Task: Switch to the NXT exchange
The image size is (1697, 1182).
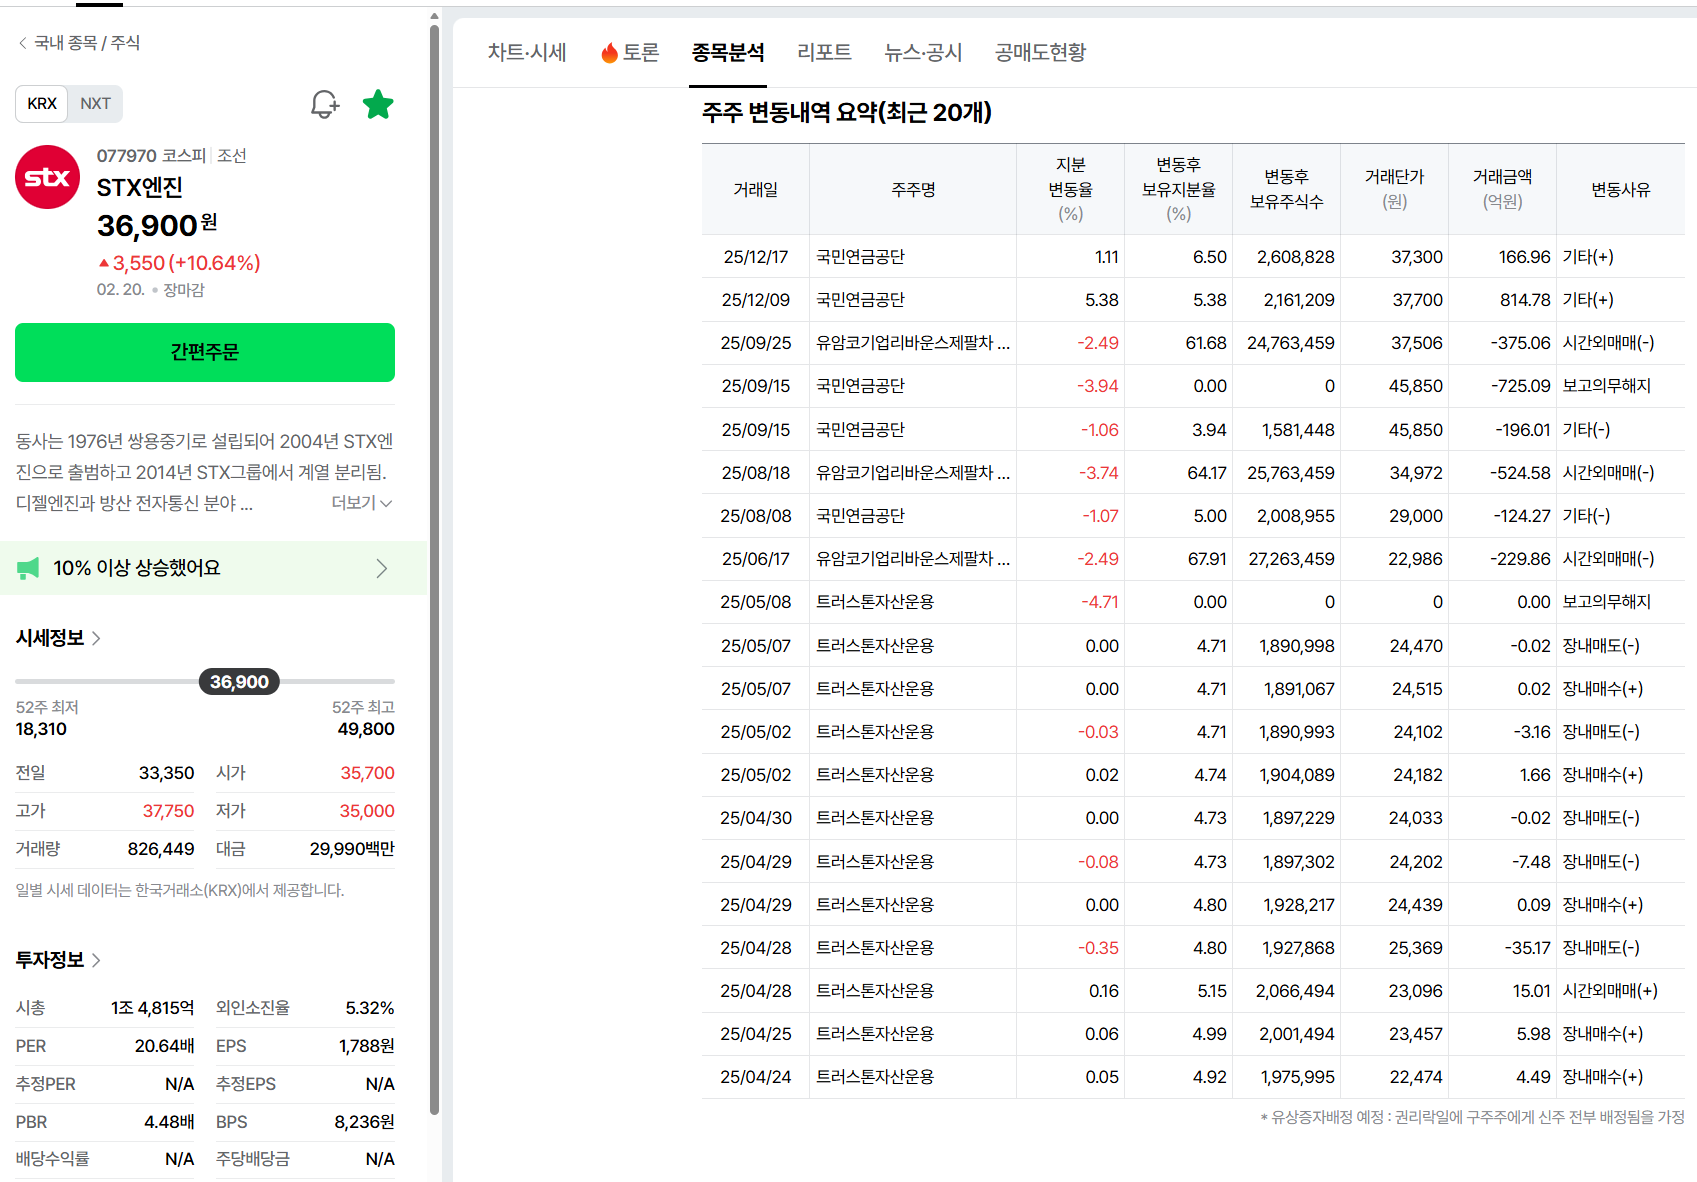Action: click(x=95, y=104)
